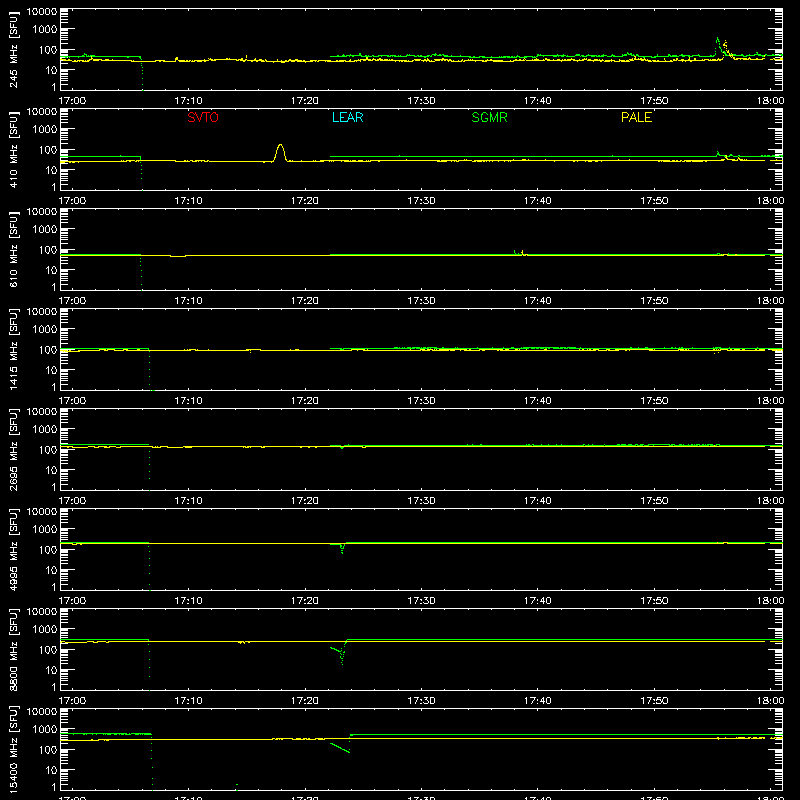
Task: Click the 17:20 tick label under the 610 MHz panel
Action: (305, 301)
